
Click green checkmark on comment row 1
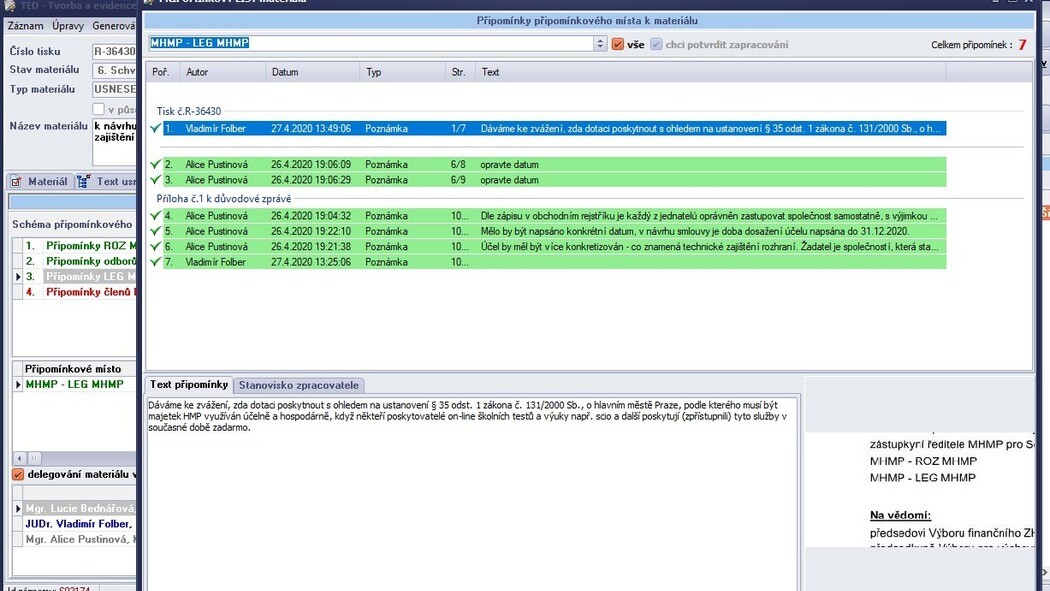(155, 128)
